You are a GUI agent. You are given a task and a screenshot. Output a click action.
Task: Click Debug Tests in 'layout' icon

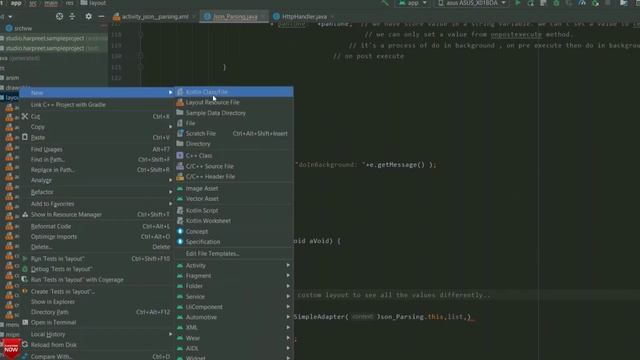pyautogui.click(x=25, y=269)
